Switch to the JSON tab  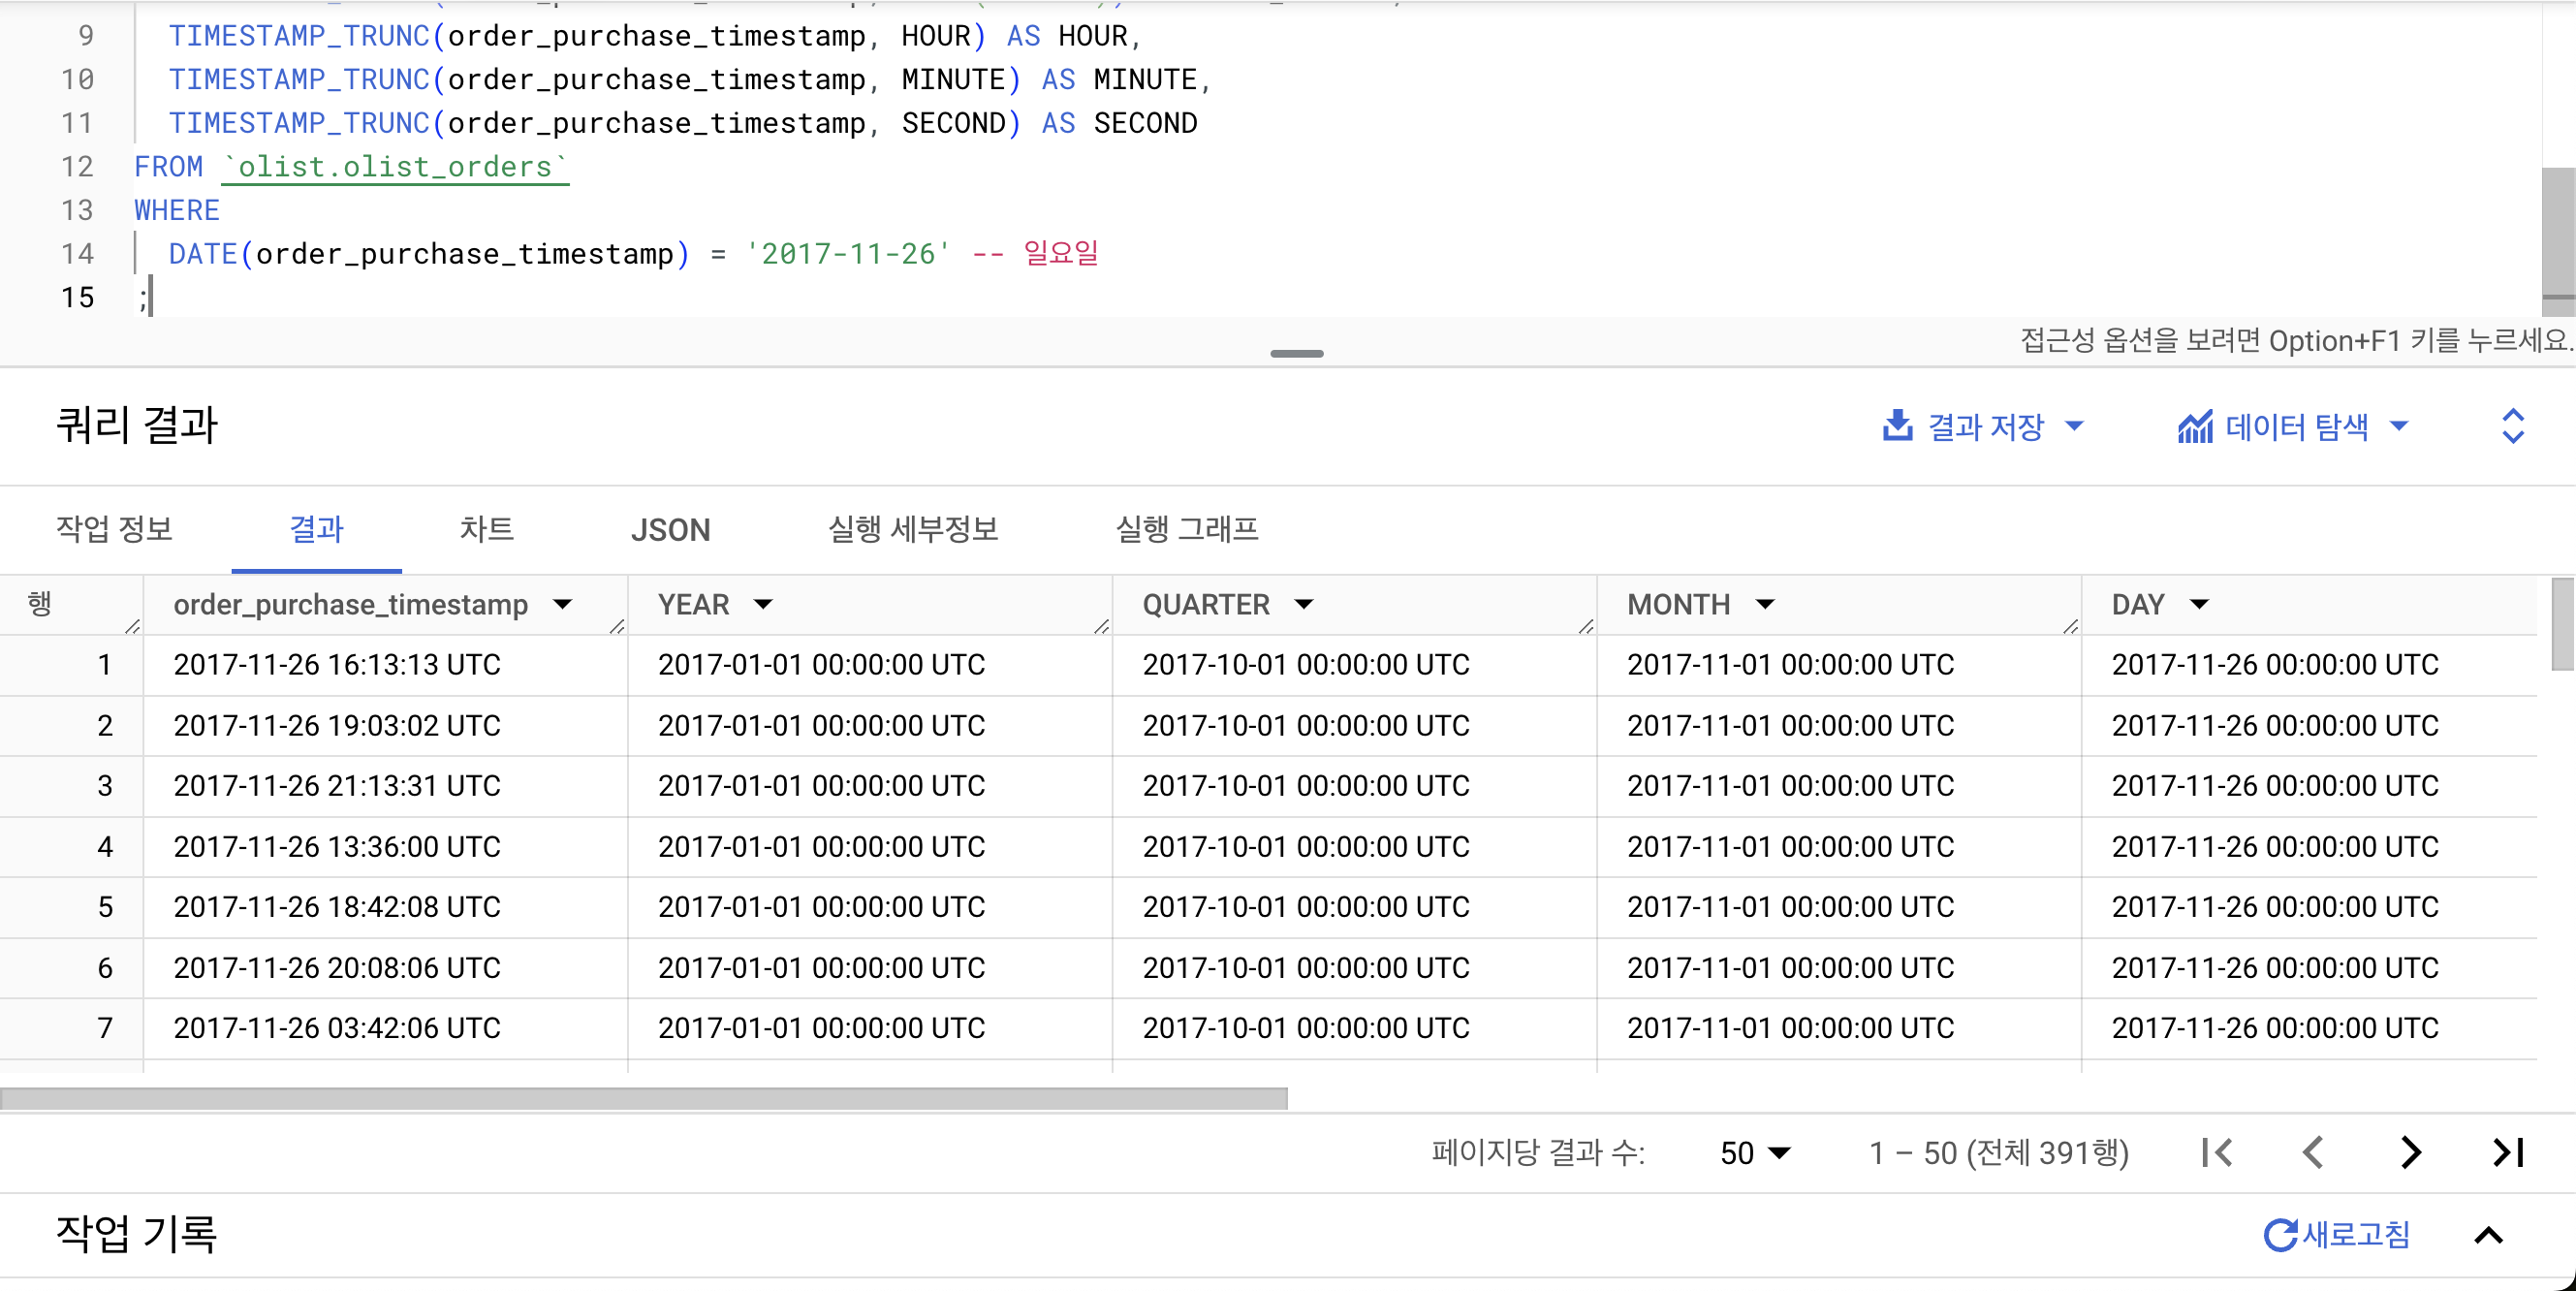tap(670, 529)
